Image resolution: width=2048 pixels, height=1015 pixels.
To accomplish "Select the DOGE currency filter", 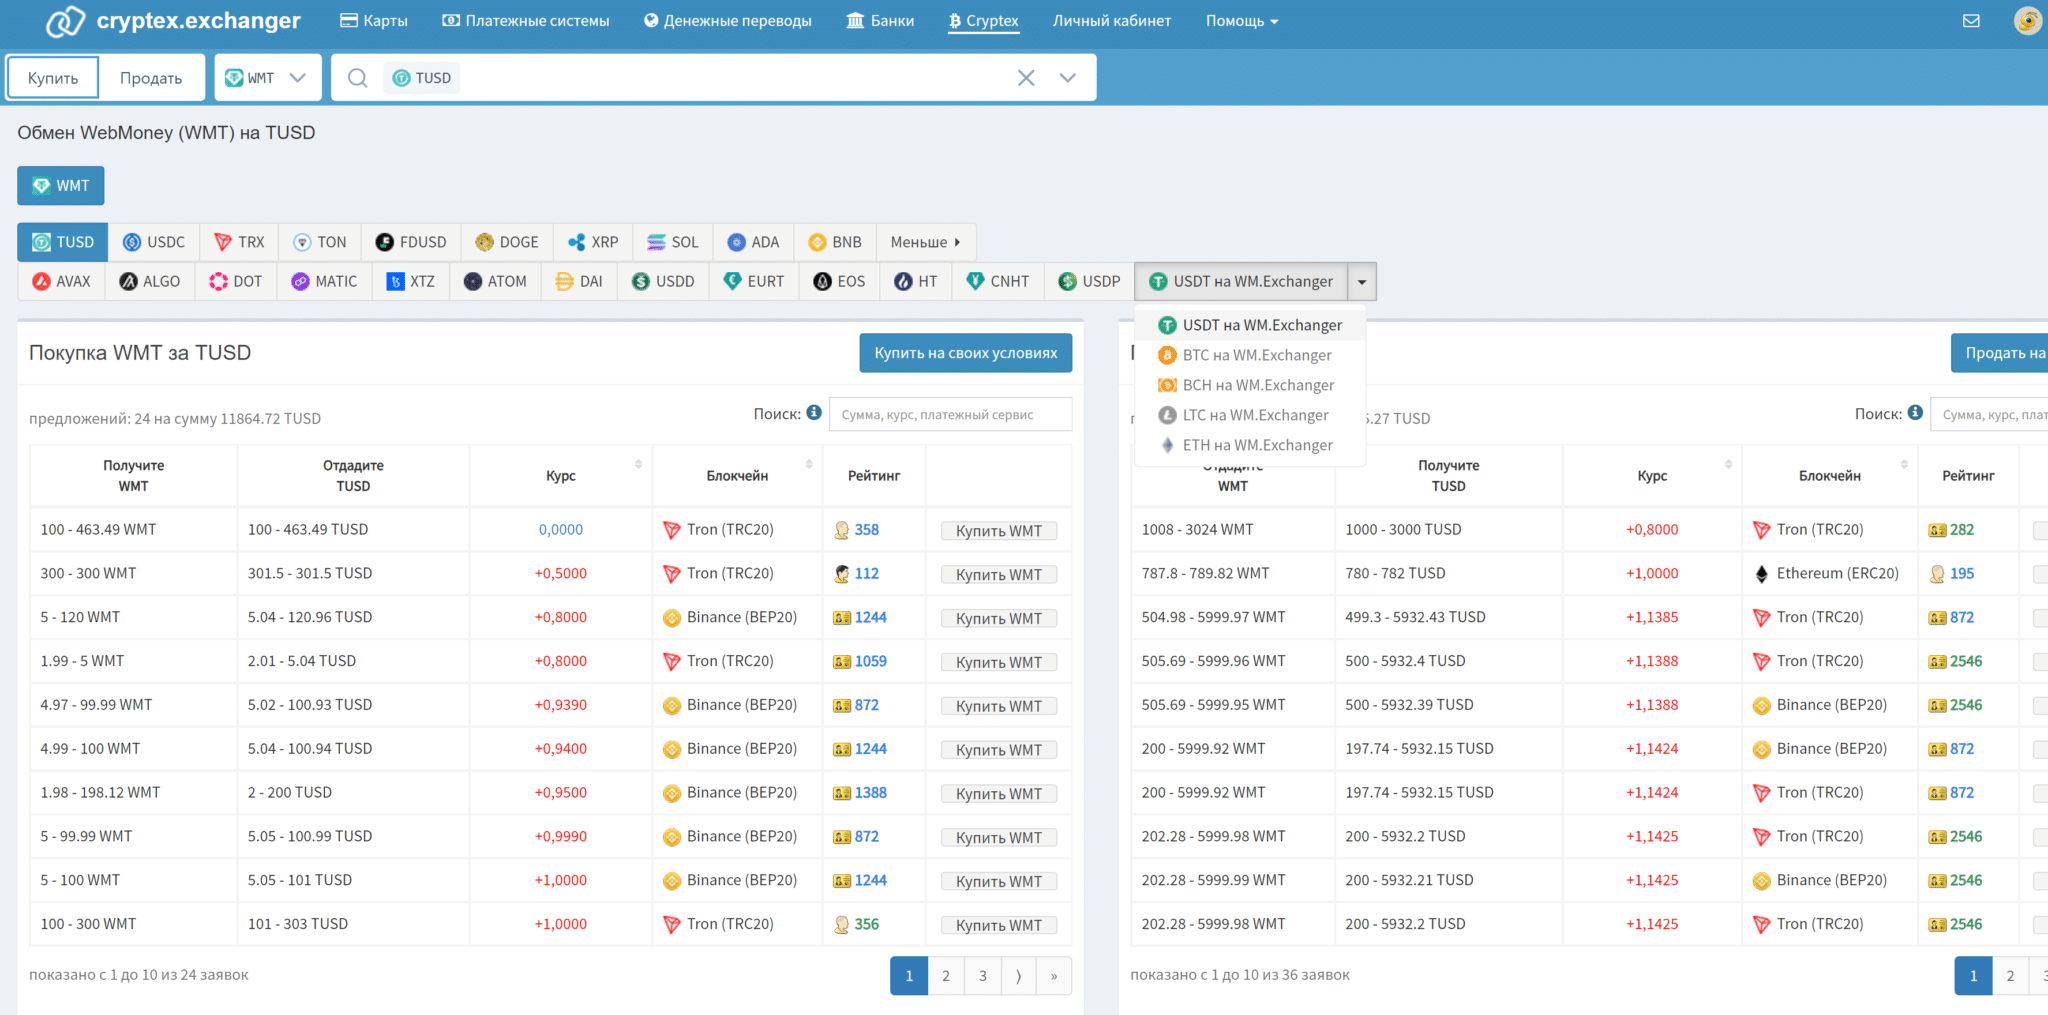I will coord(507,242).
